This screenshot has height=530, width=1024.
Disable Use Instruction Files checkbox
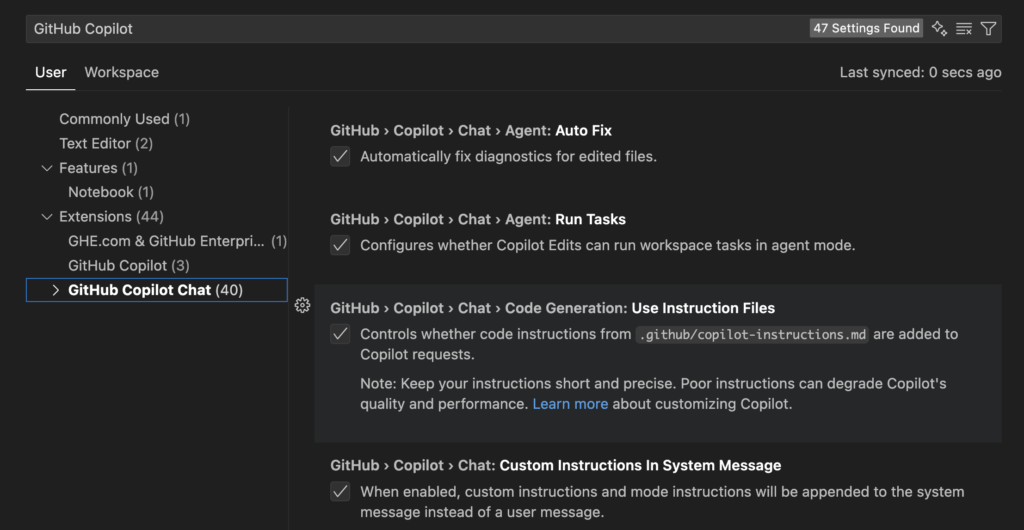[340, 334]
